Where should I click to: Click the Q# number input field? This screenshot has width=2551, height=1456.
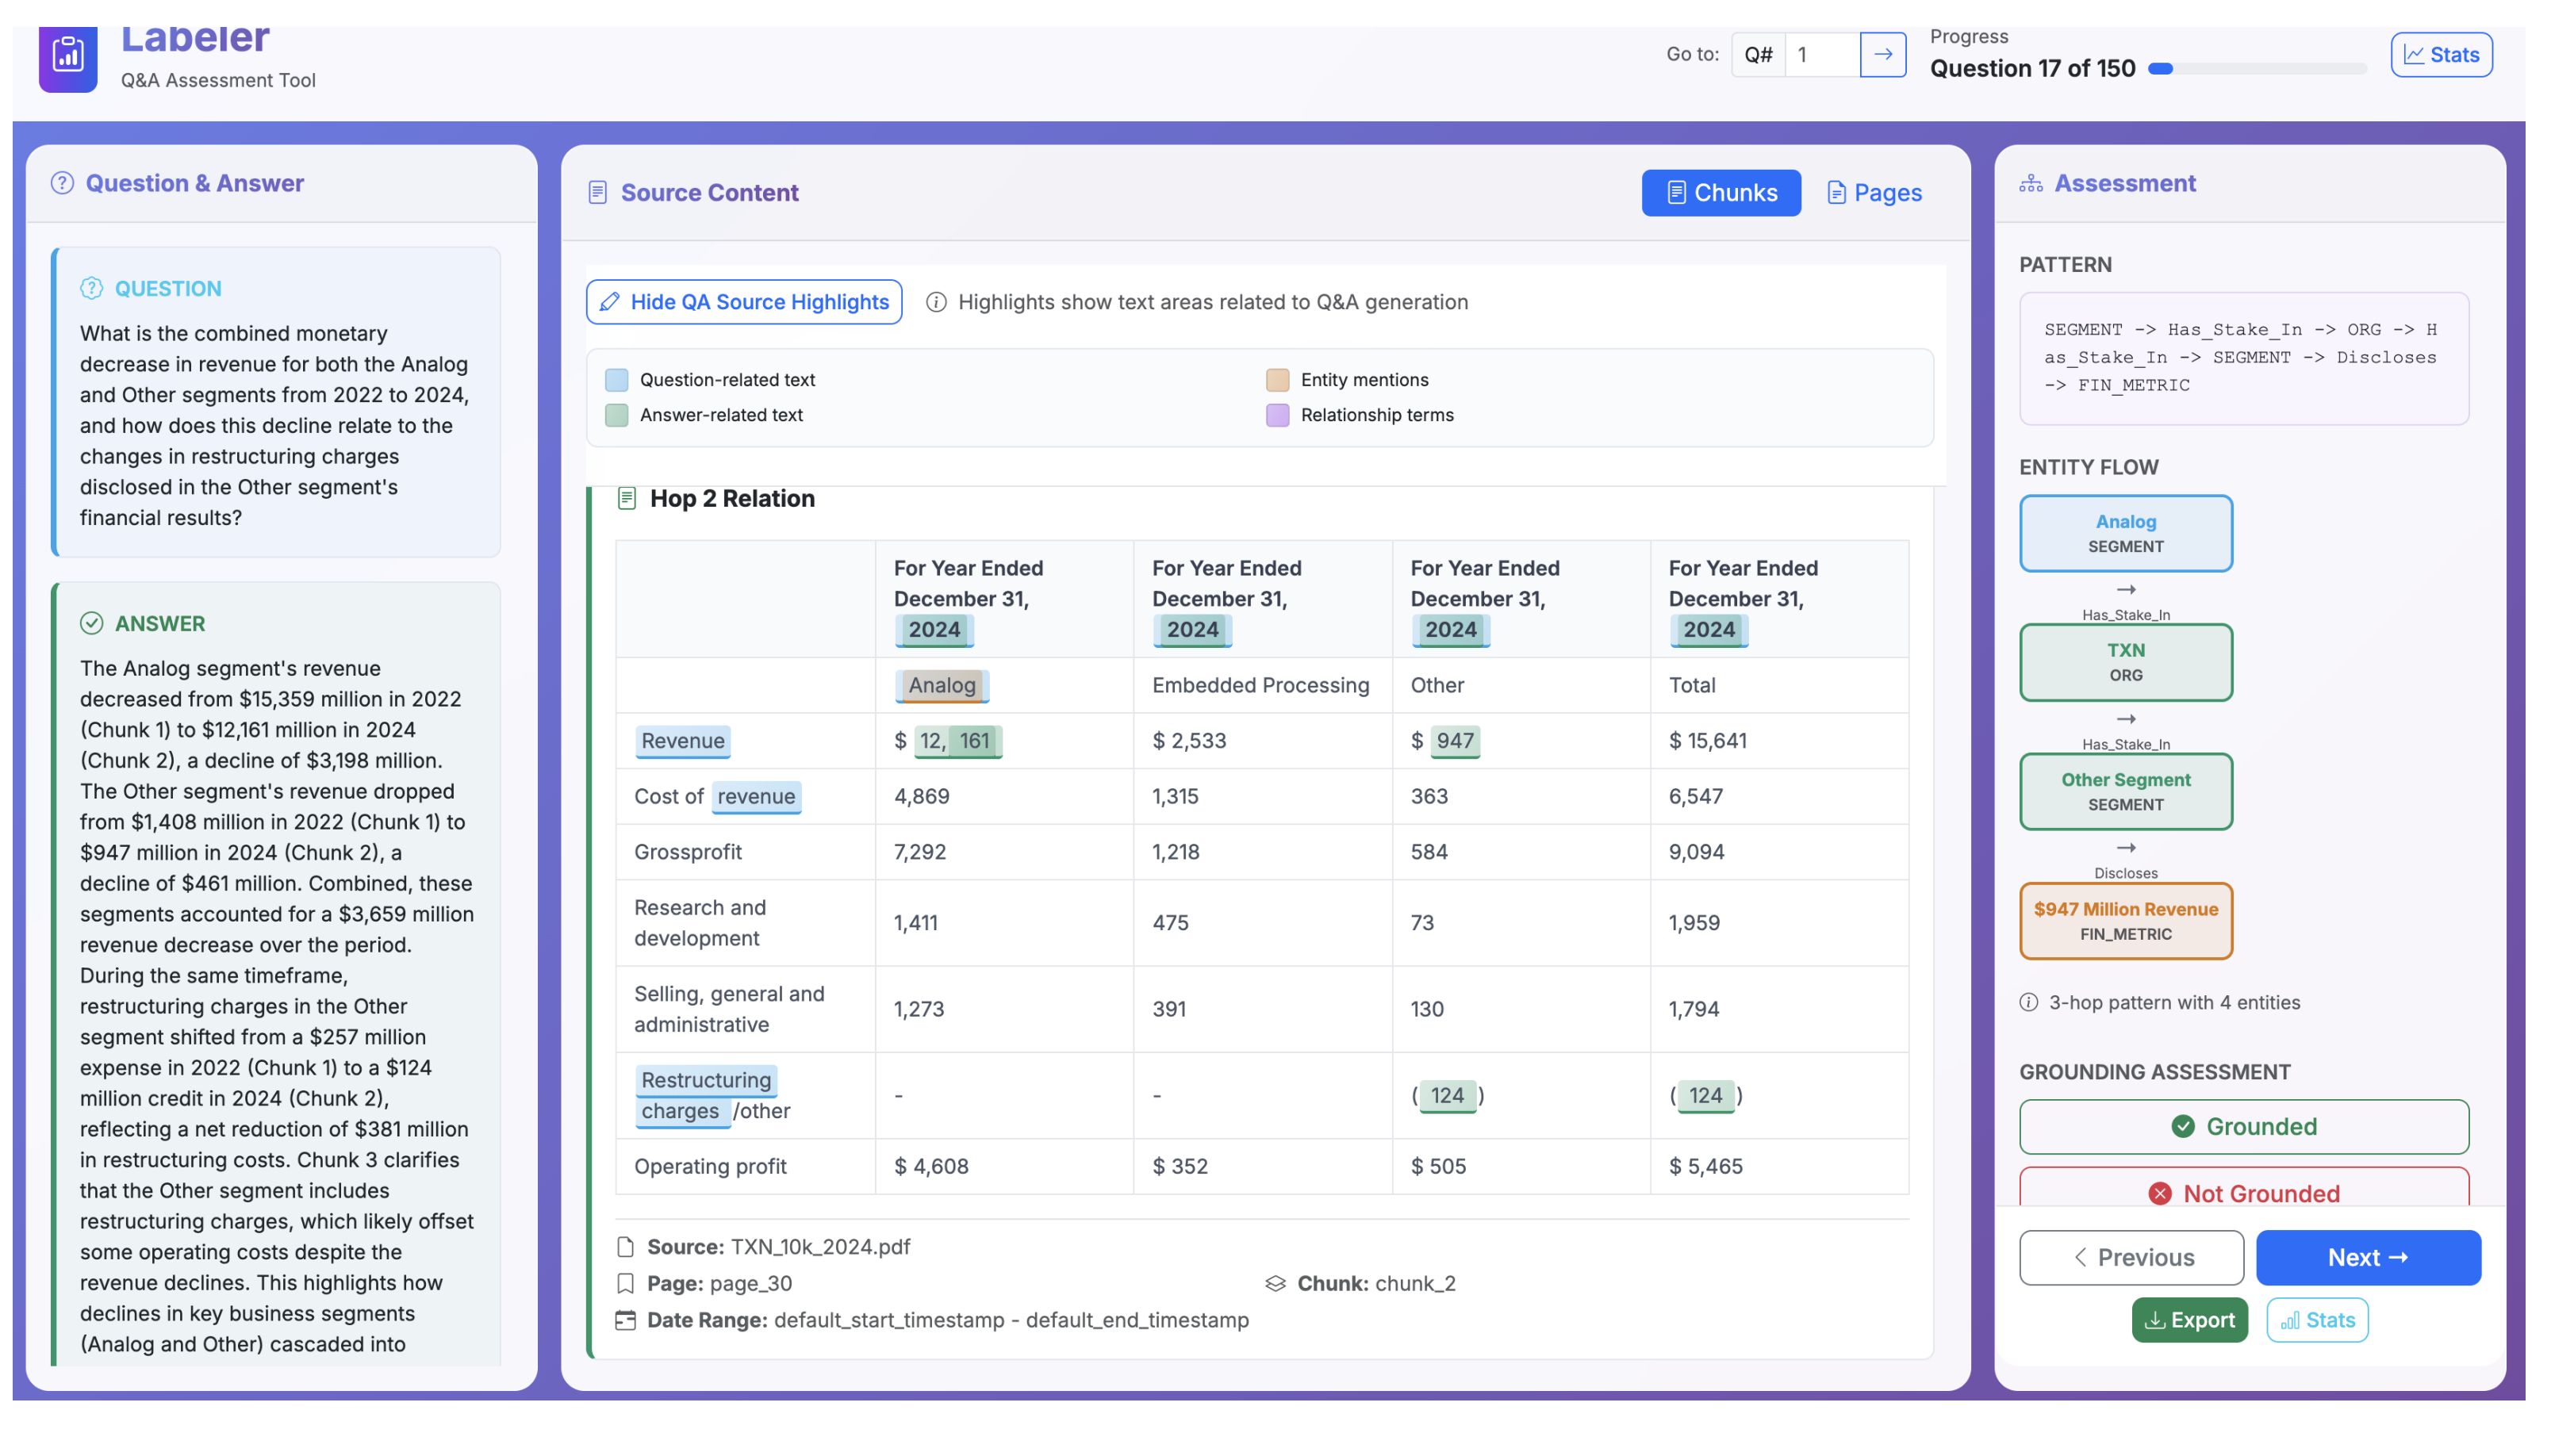click(x=1822, y=54)
